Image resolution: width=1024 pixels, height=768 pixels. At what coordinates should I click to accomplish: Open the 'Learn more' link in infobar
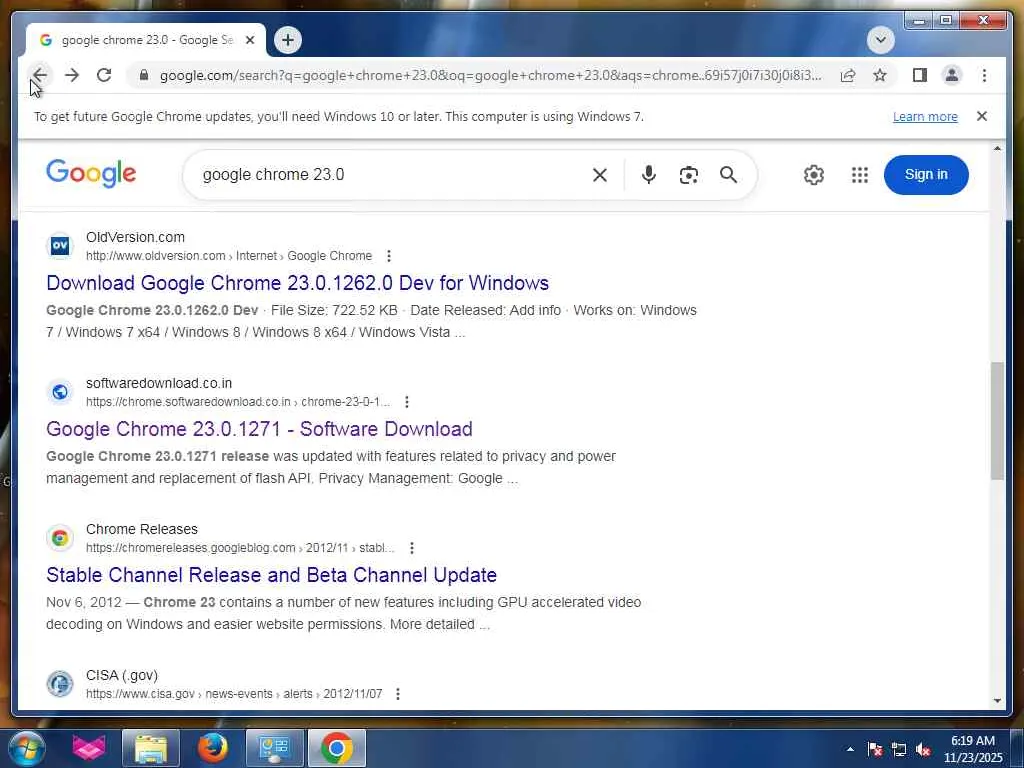925,116
